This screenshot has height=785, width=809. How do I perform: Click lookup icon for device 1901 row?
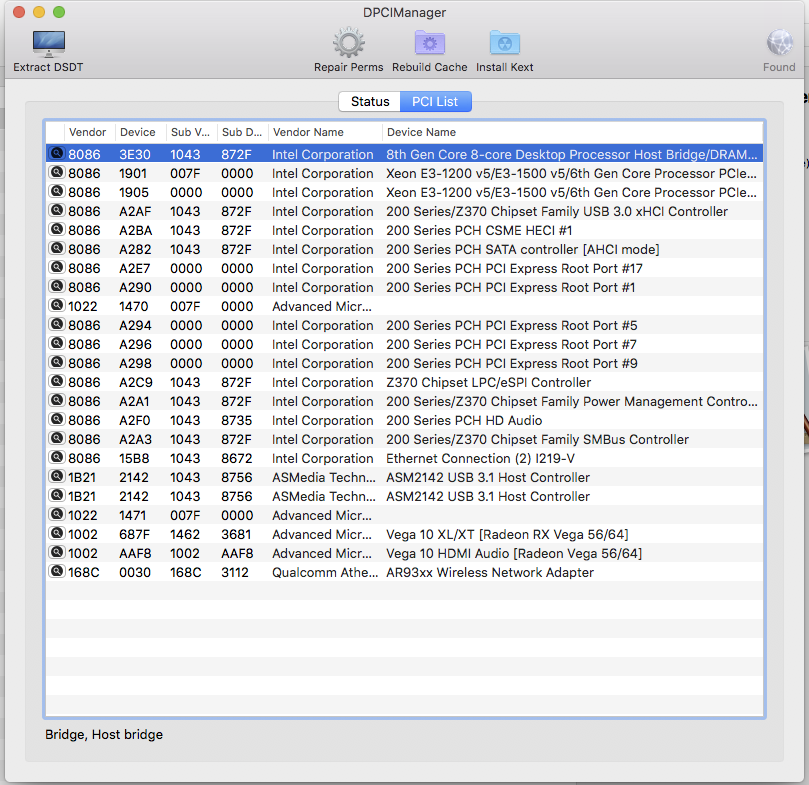[x=56, y=172]
